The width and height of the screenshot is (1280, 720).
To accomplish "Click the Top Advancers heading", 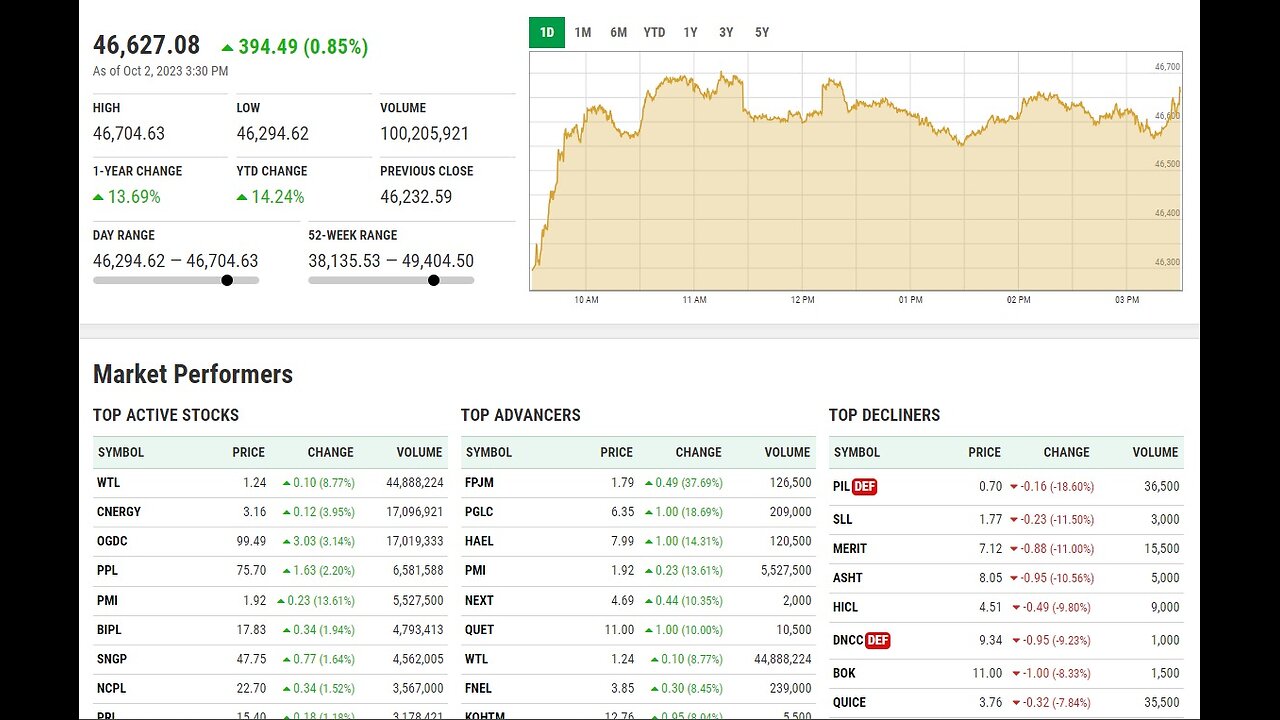I will click(521, 415).
